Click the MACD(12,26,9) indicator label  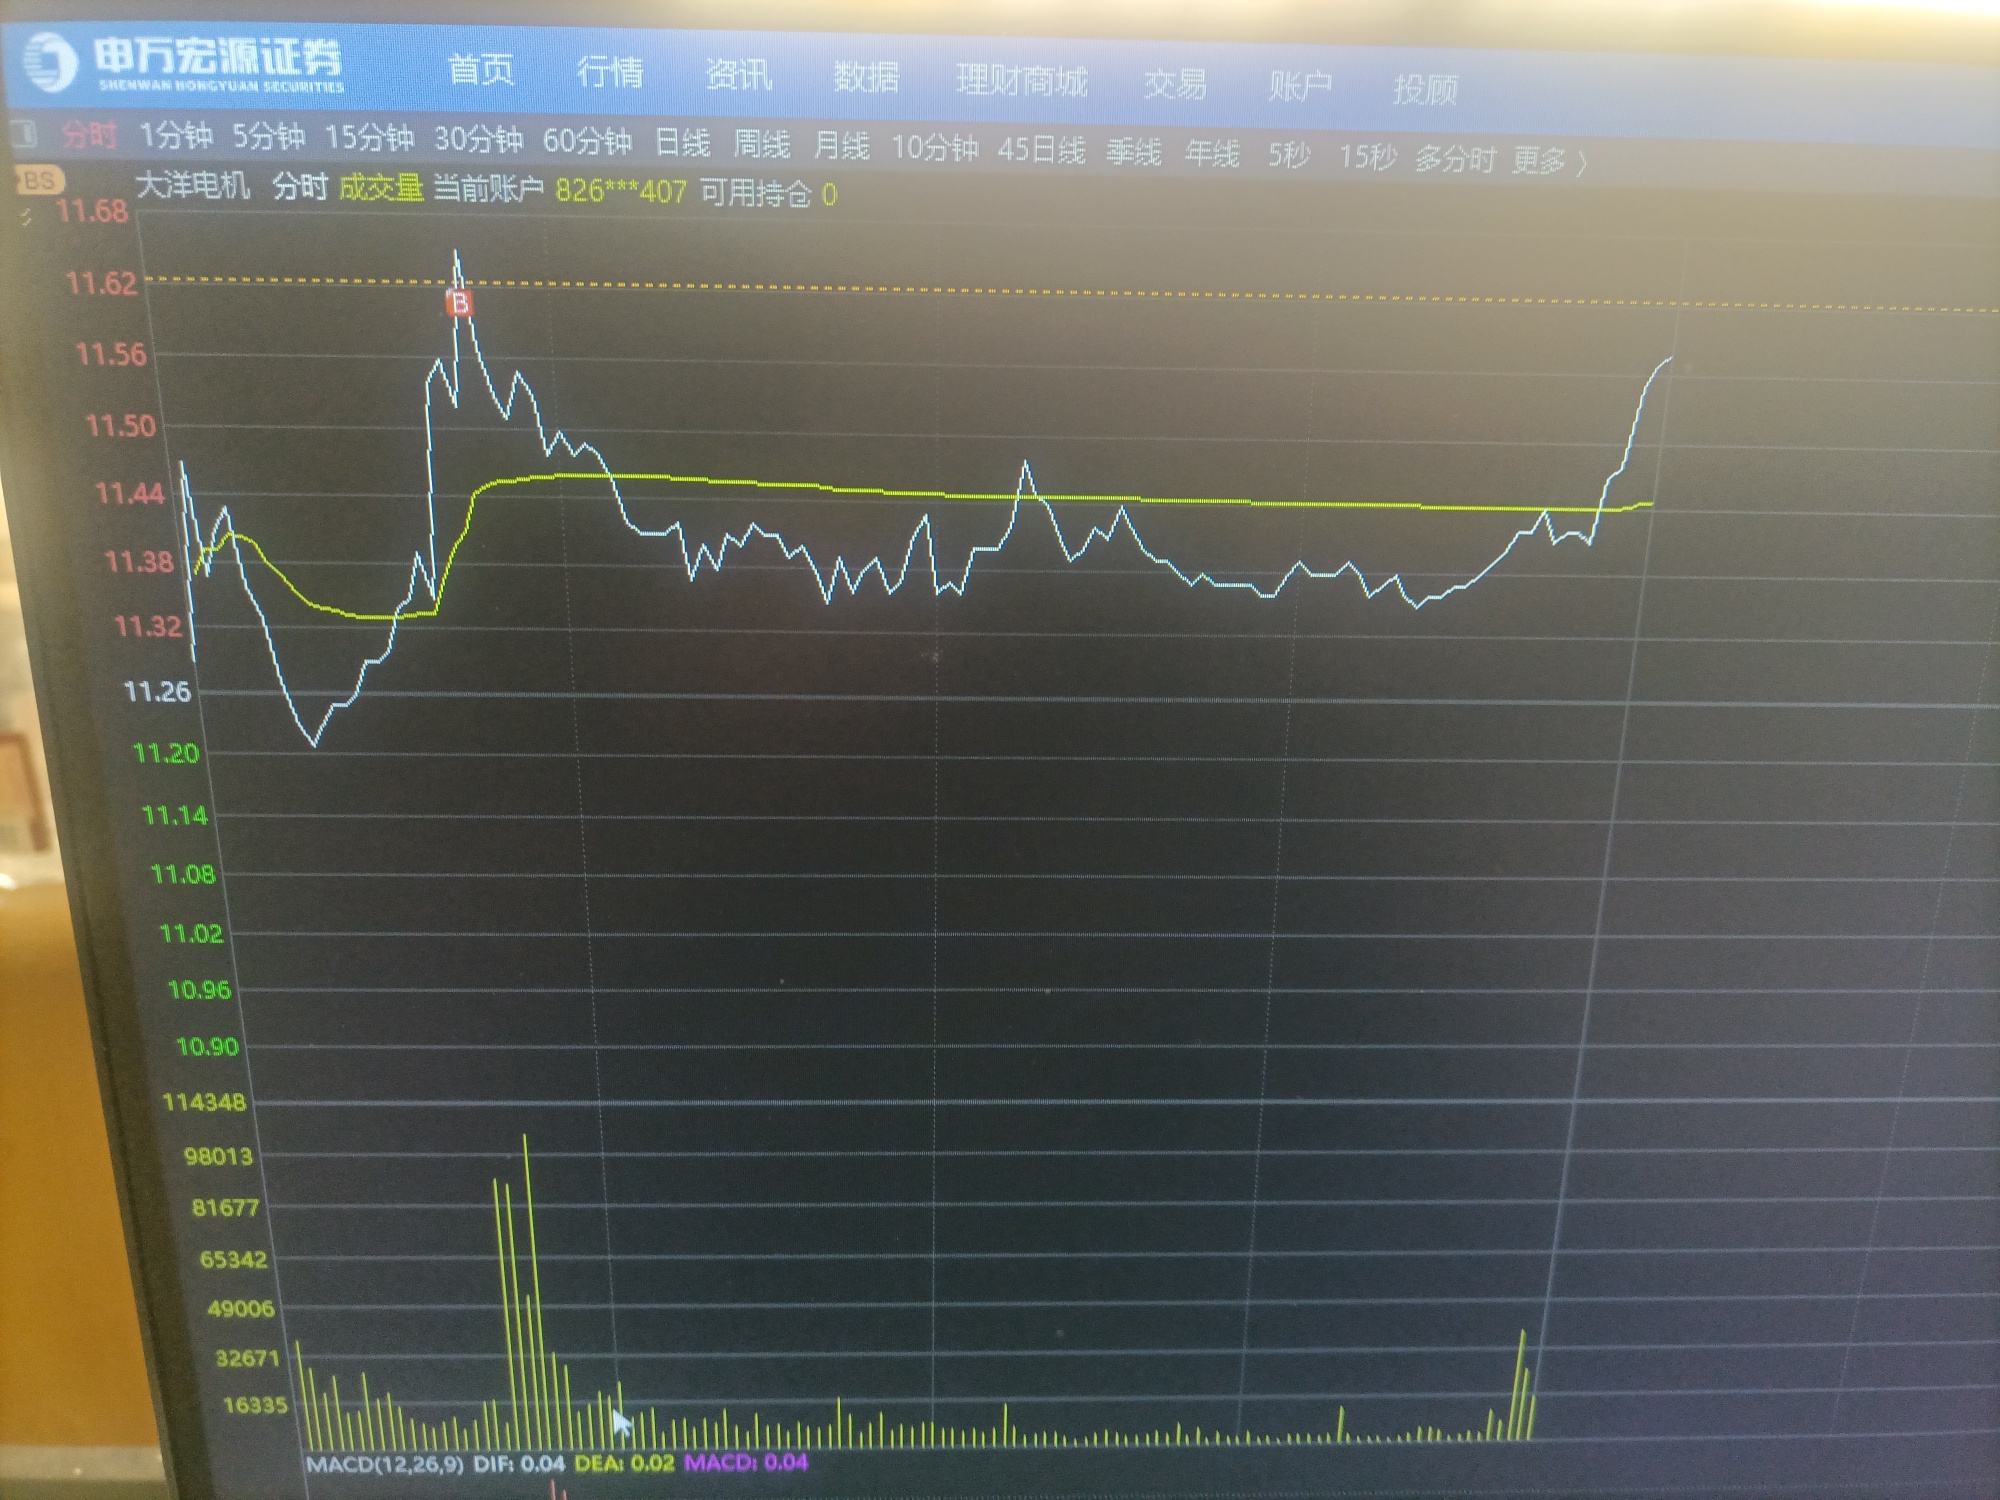pyautogui.click(x=384, y=1464)
